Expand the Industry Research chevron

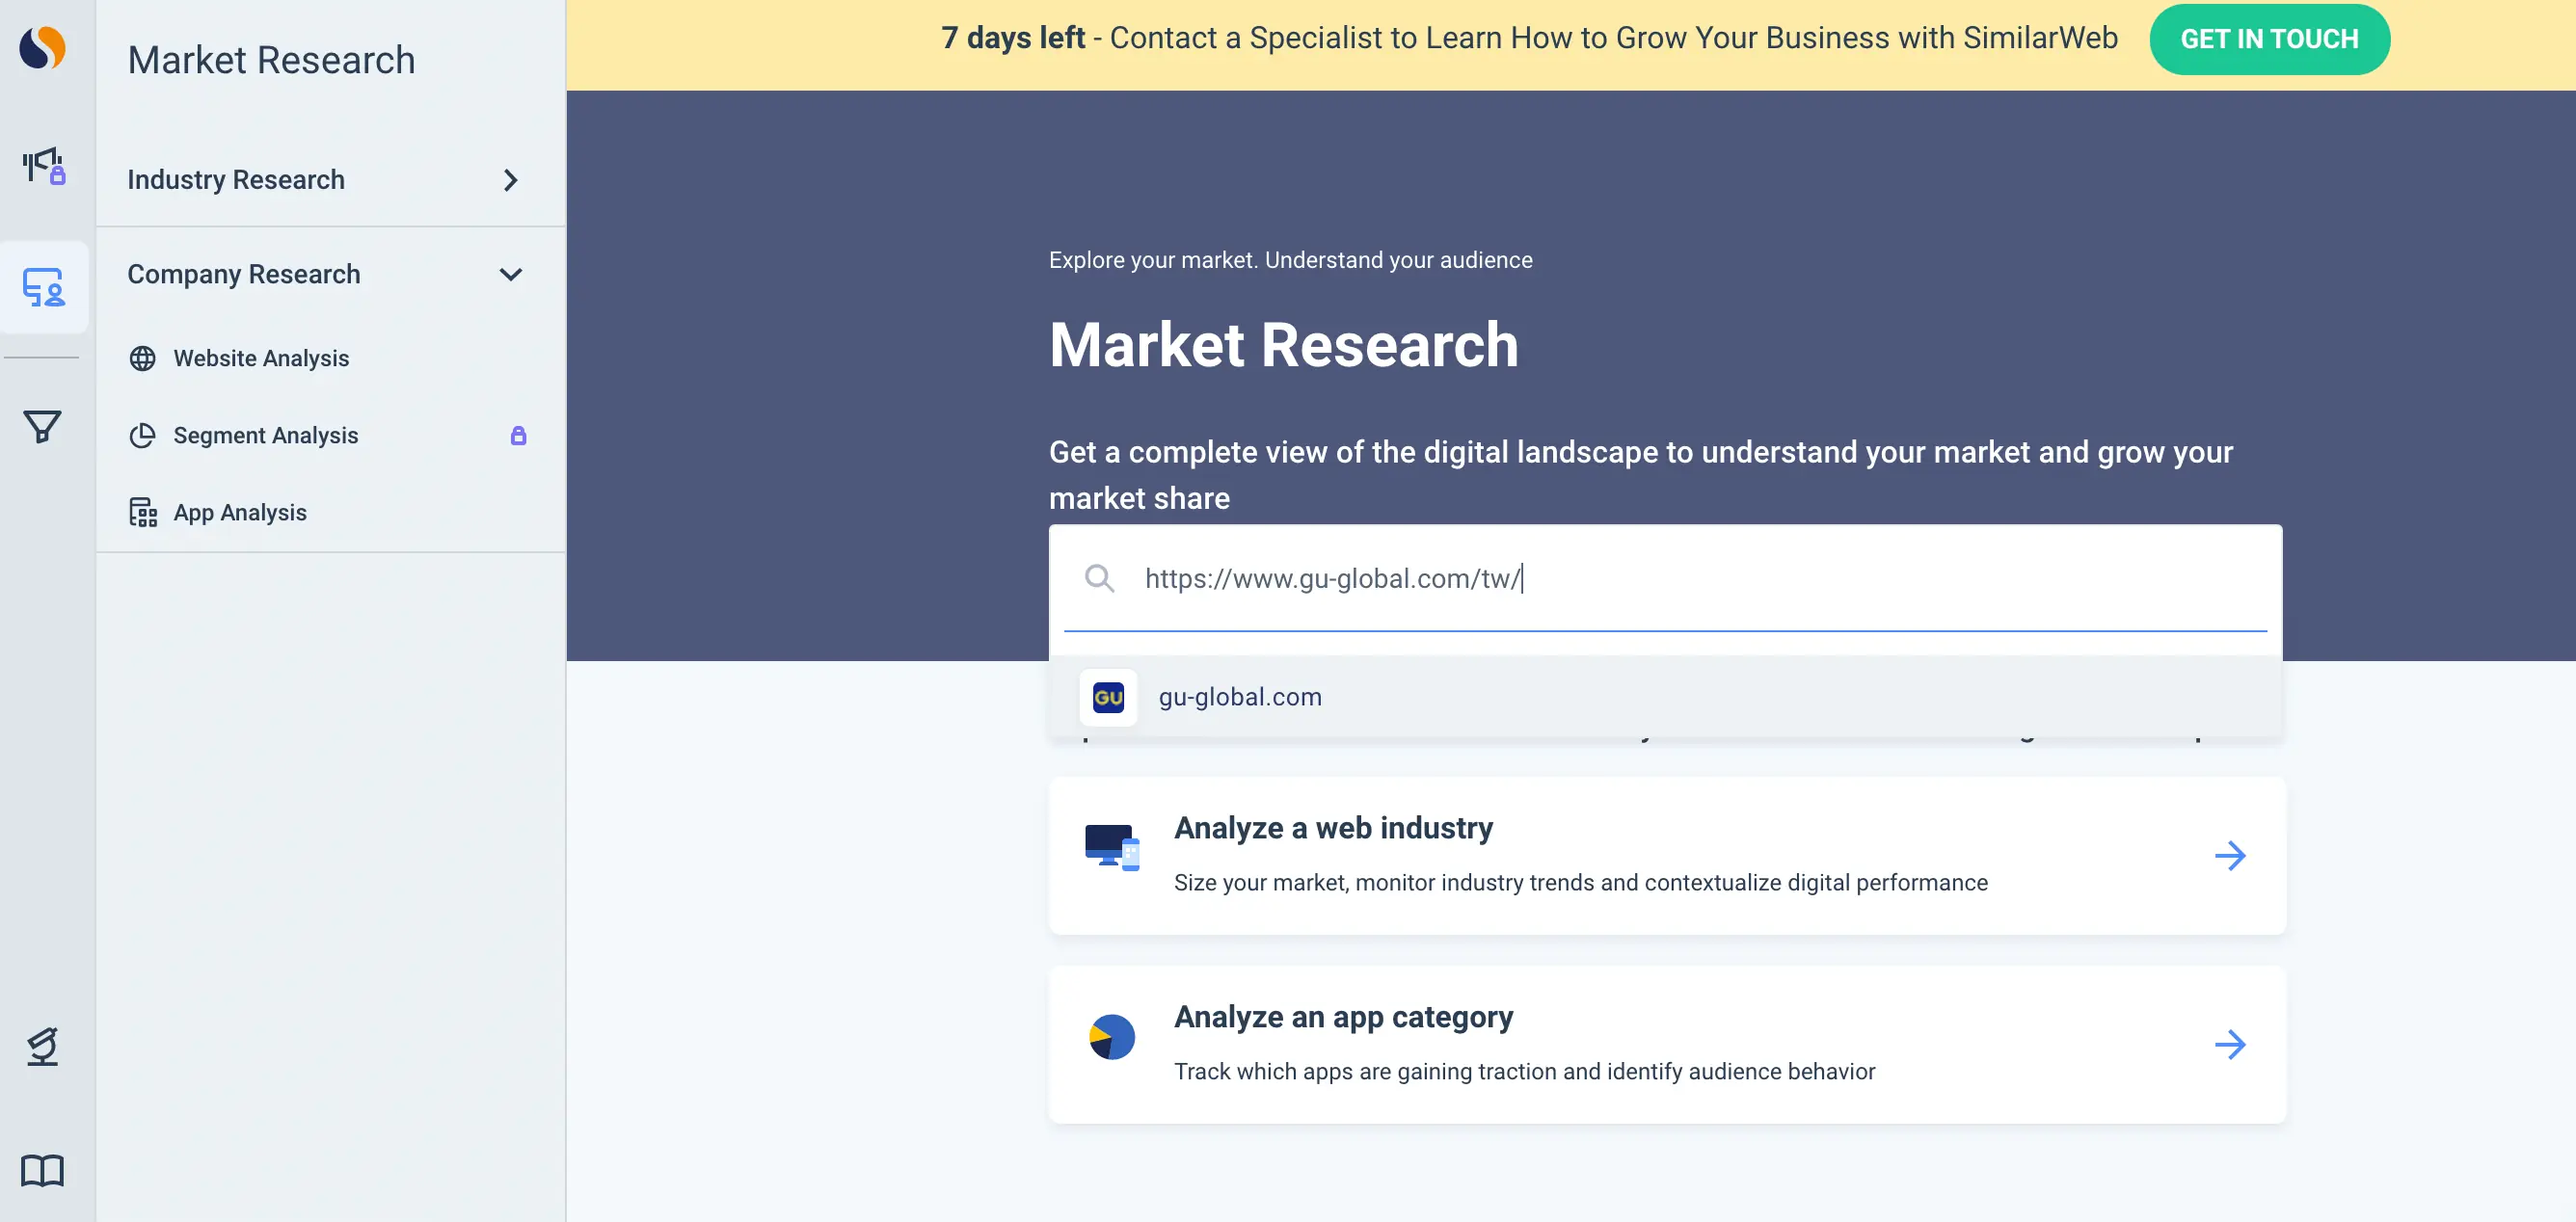coord(511,180)
